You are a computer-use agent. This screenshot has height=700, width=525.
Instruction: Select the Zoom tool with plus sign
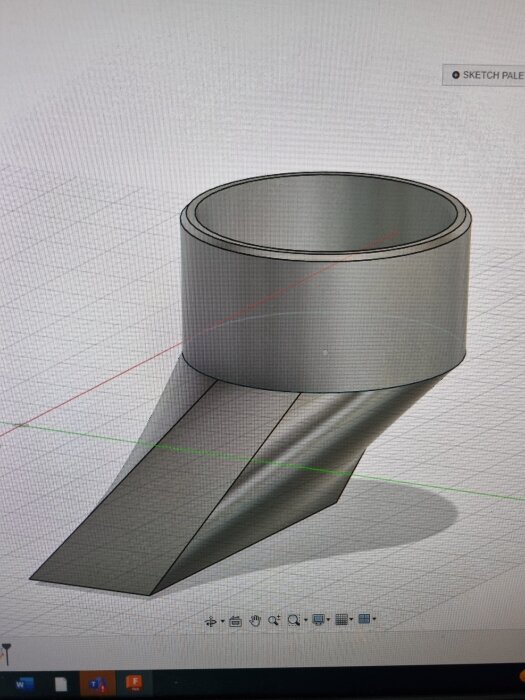click(274, 620)
